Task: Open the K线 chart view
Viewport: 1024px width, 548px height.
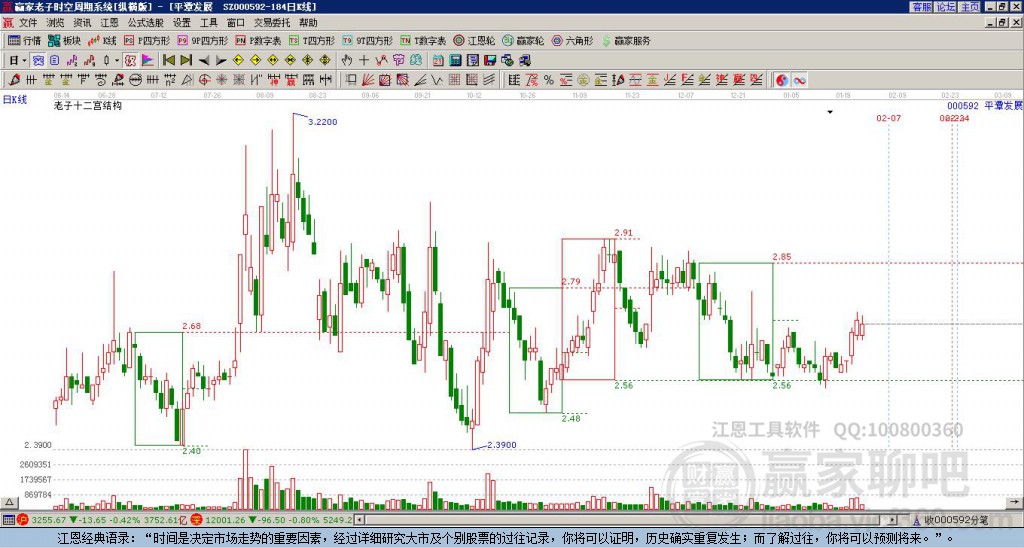Action: click(104, 40)
